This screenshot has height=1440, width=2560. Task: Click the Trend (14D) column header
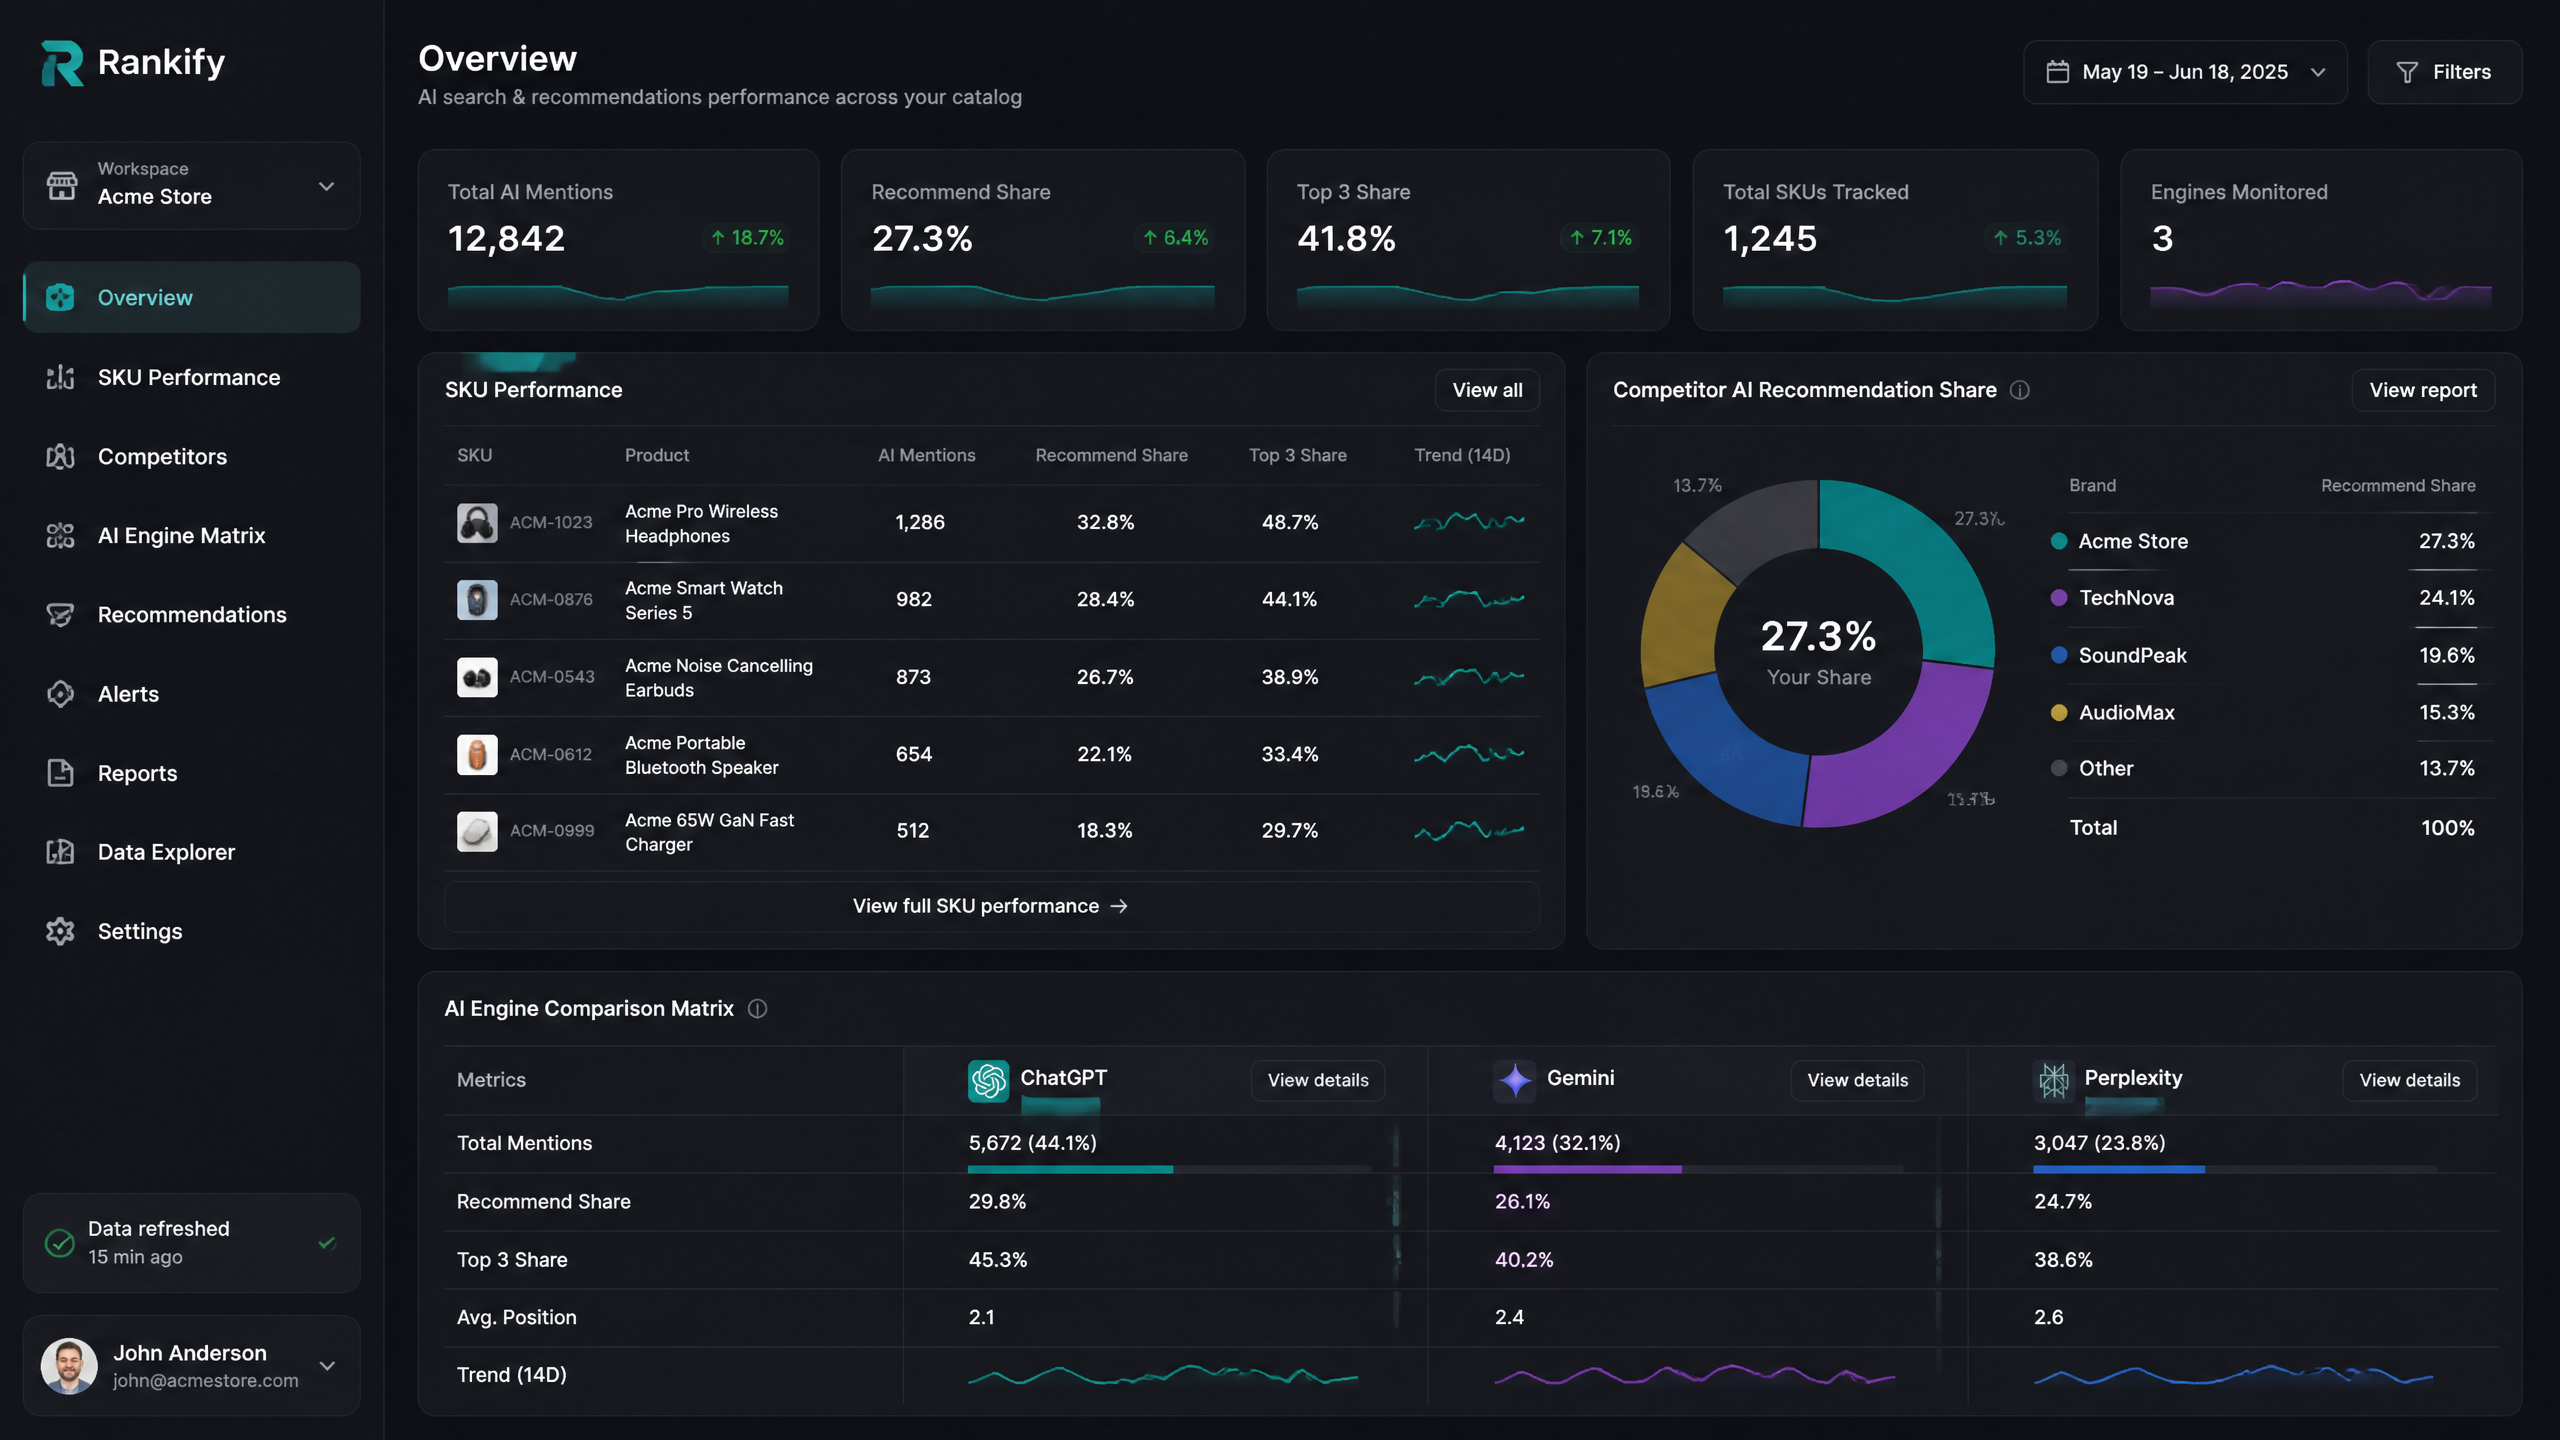[x=1462, y=455]
